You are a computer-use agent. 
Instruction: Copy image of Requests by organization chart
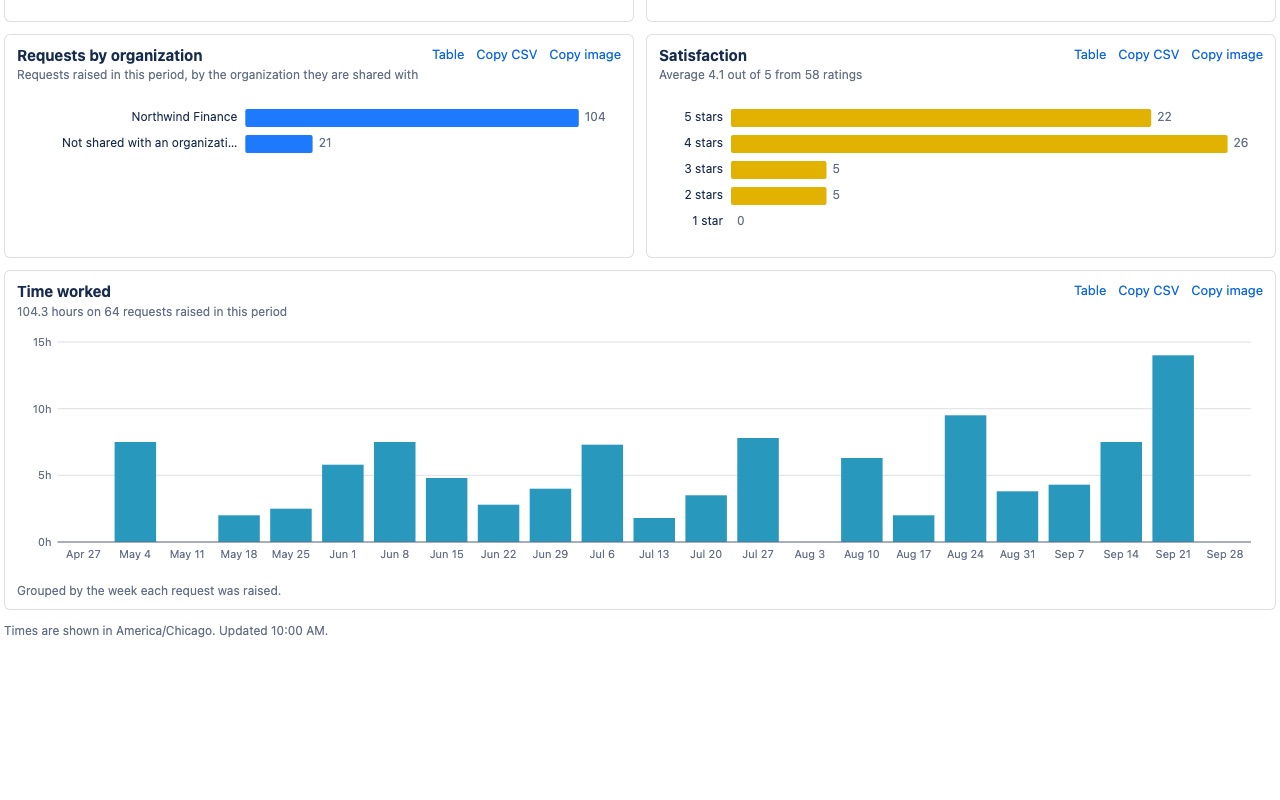pos(585,55)
